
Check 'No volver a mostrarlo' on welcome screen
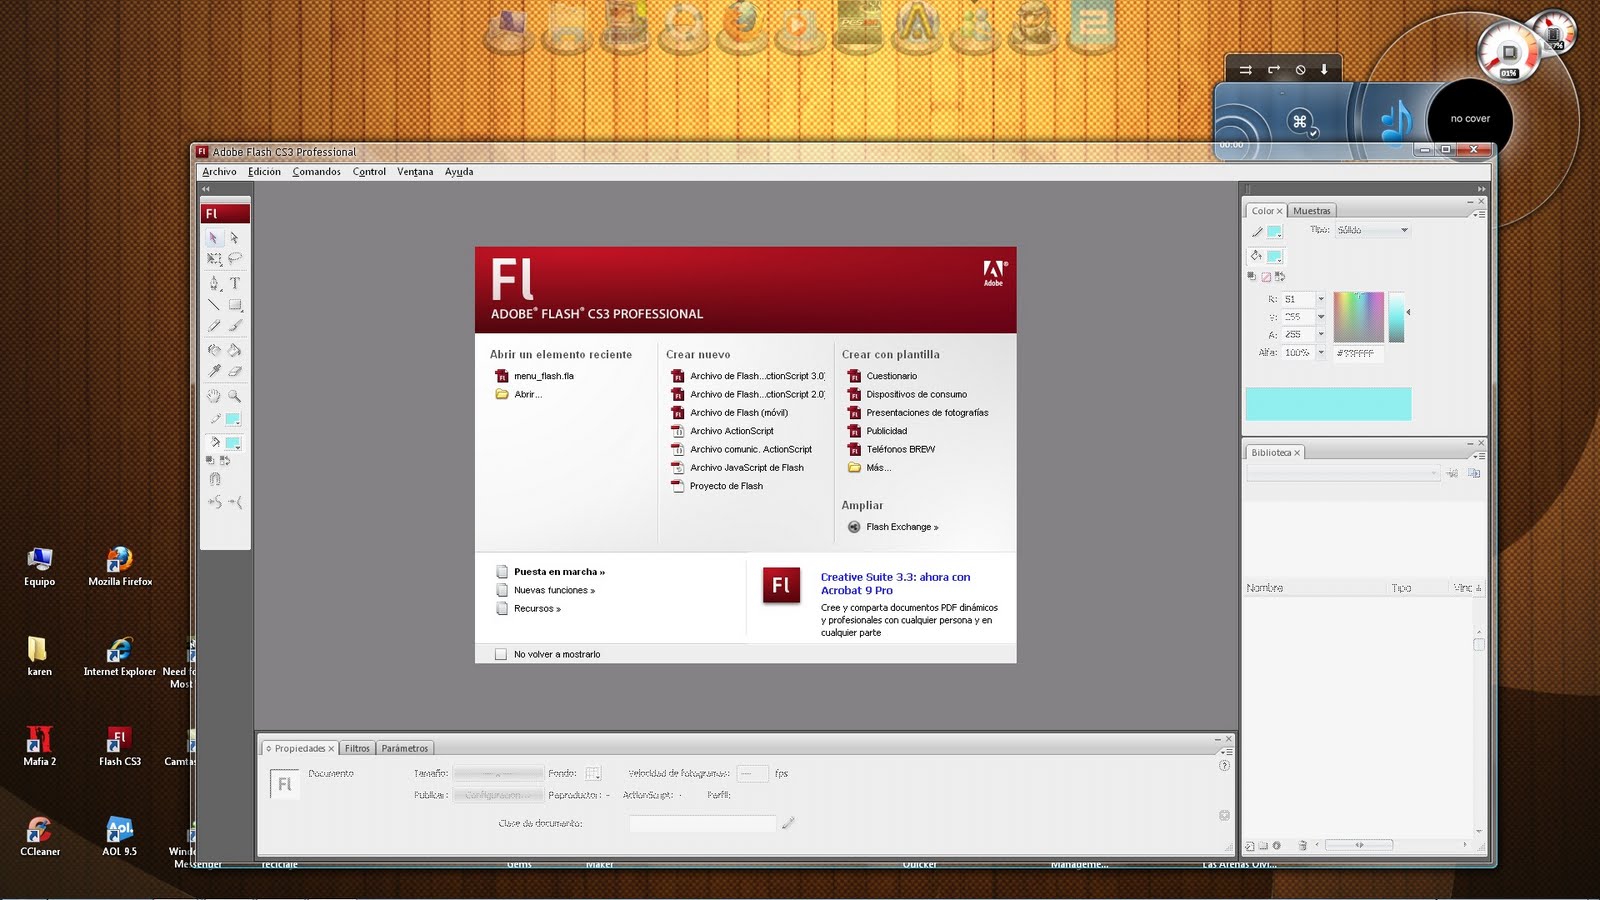tap(501, 653)
